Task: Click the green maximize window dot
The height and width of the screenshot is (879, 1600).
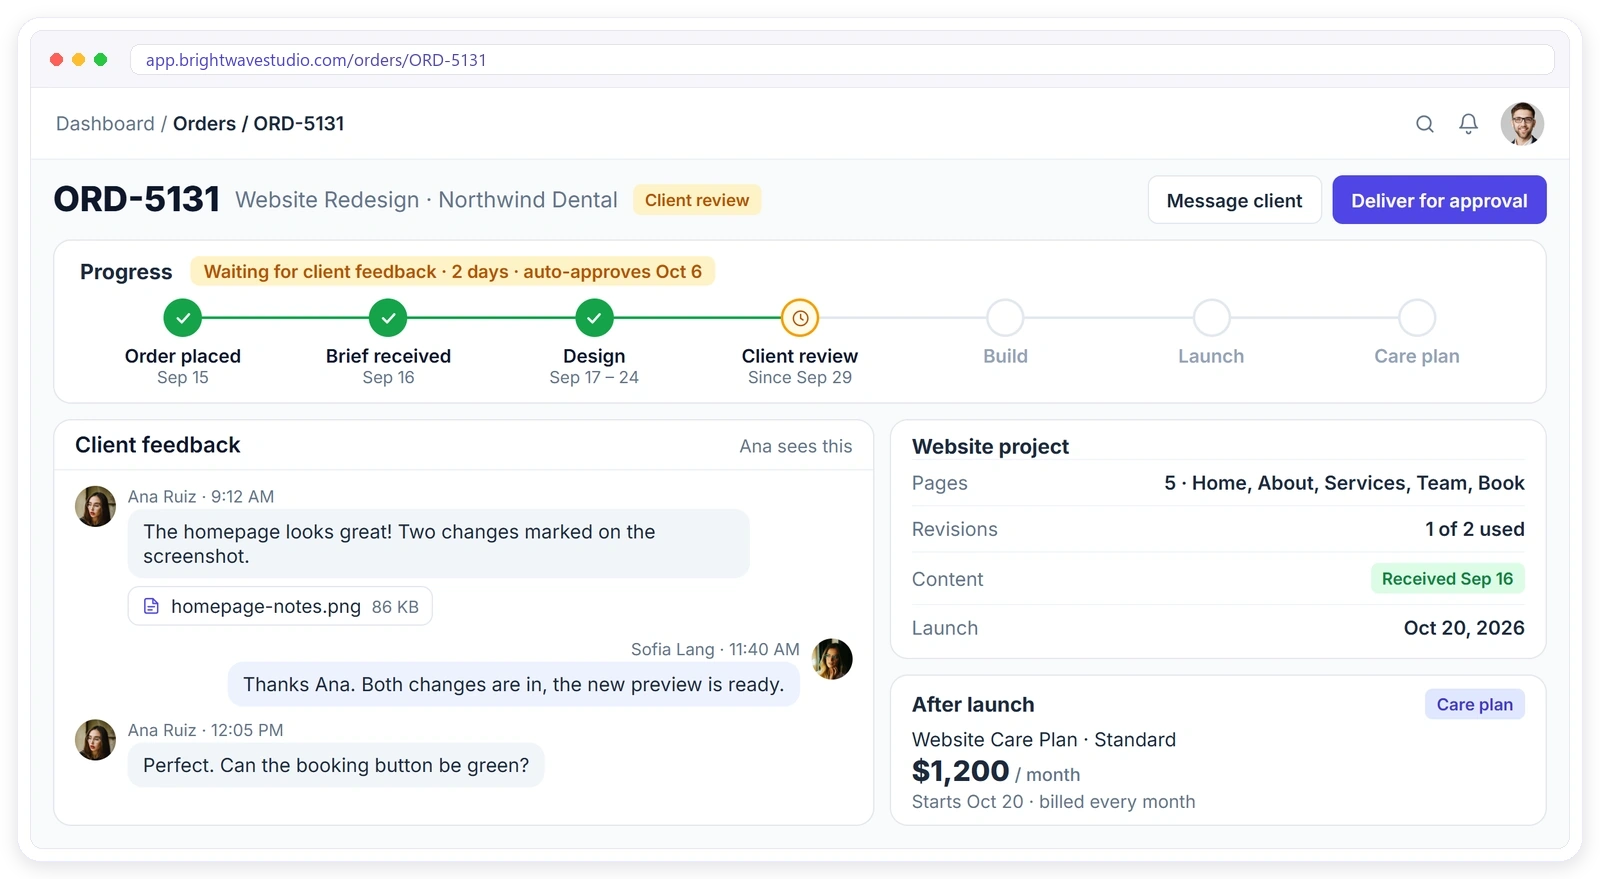Action: click(101, 60)
